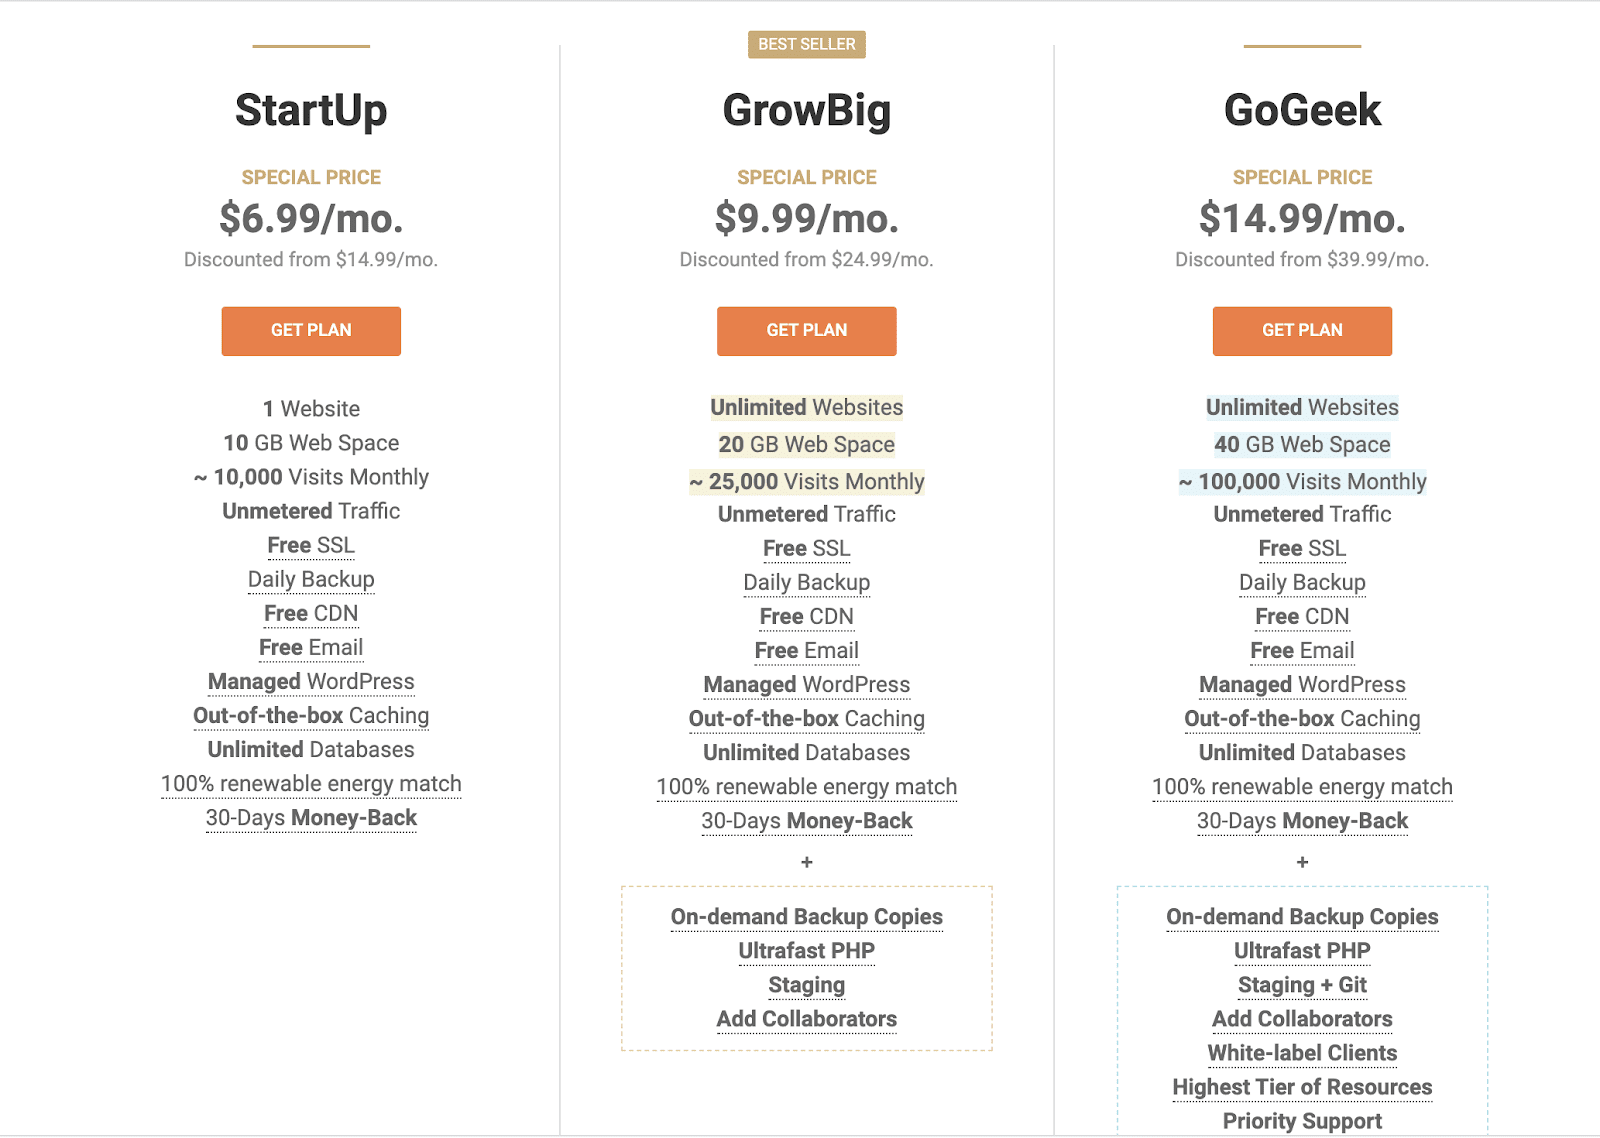1600x1138 pixels.
Task: Open Out-of-the-box Caching details in StartUp column
Action: (x=311, y=715)
